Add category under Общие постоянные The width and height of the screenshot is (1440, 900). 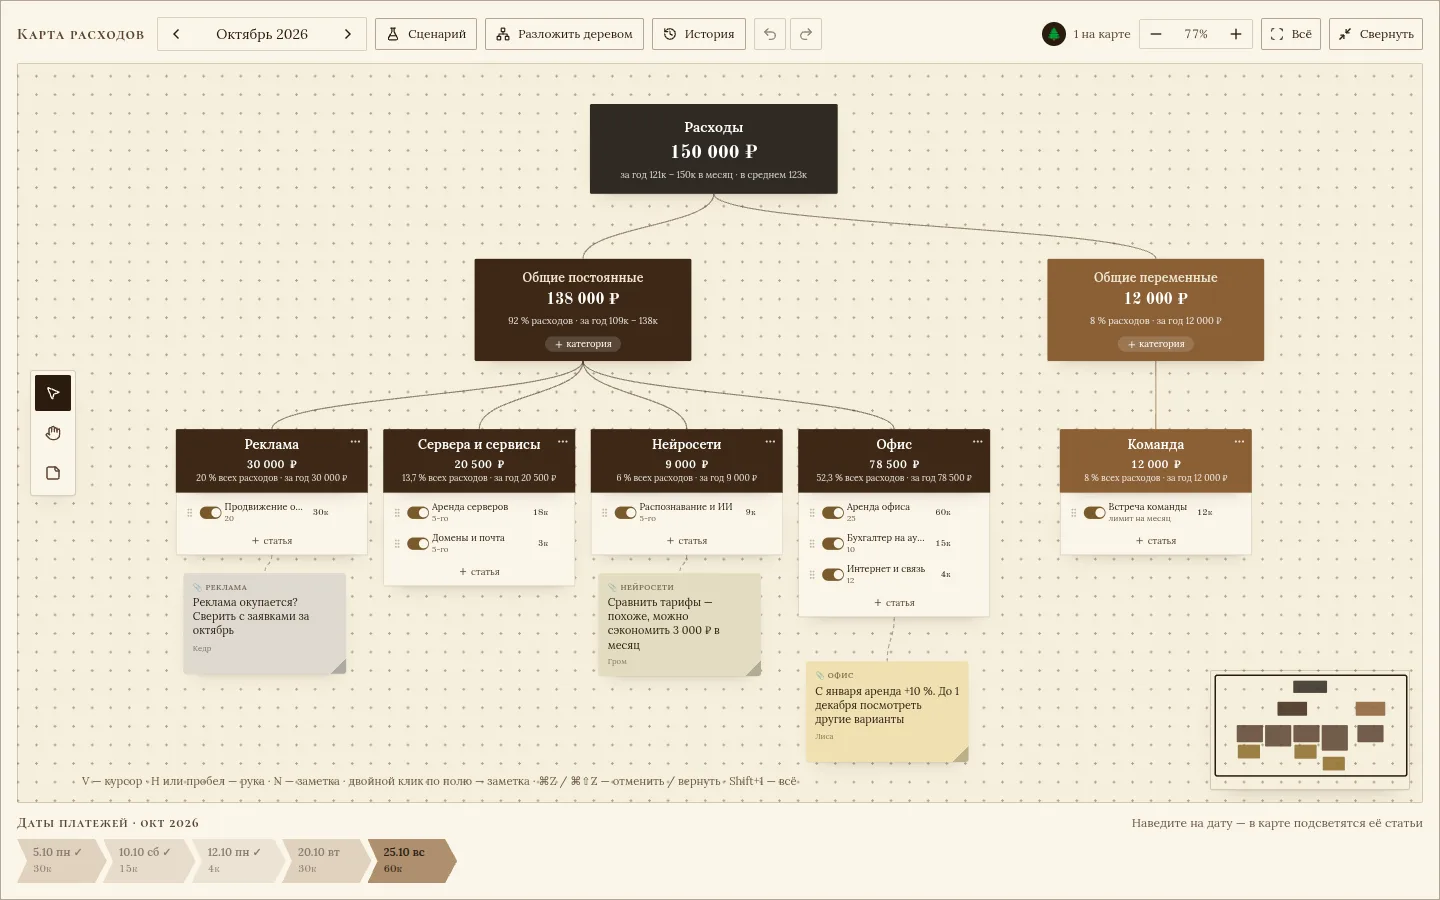(x=583, y=344)
